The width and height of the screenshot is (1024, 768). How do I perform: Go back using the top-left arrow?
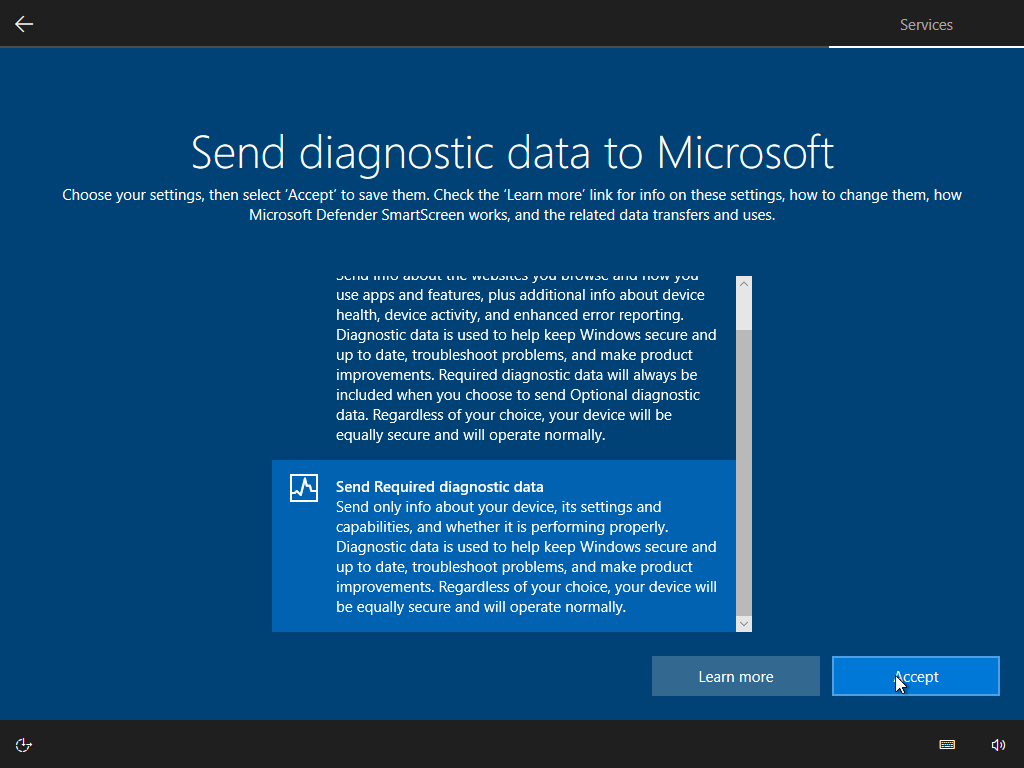24,24
